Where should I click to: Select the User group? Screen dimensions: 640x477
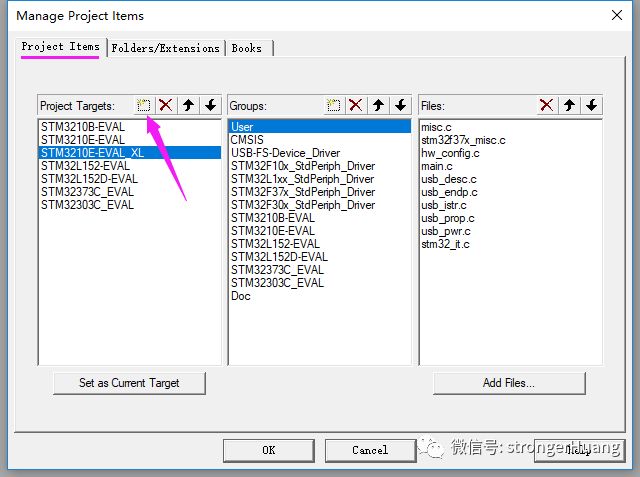point(320,127)
